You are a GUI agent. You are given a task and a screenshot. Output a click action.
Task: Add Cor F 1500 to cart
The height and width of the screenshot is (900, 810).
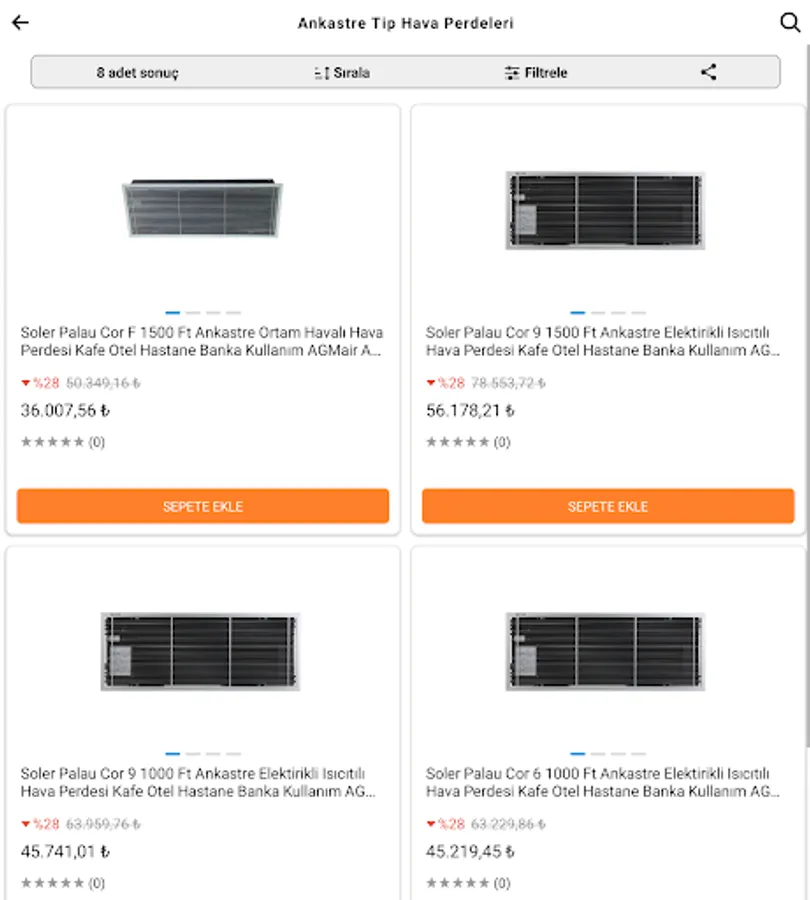(203, 506)
